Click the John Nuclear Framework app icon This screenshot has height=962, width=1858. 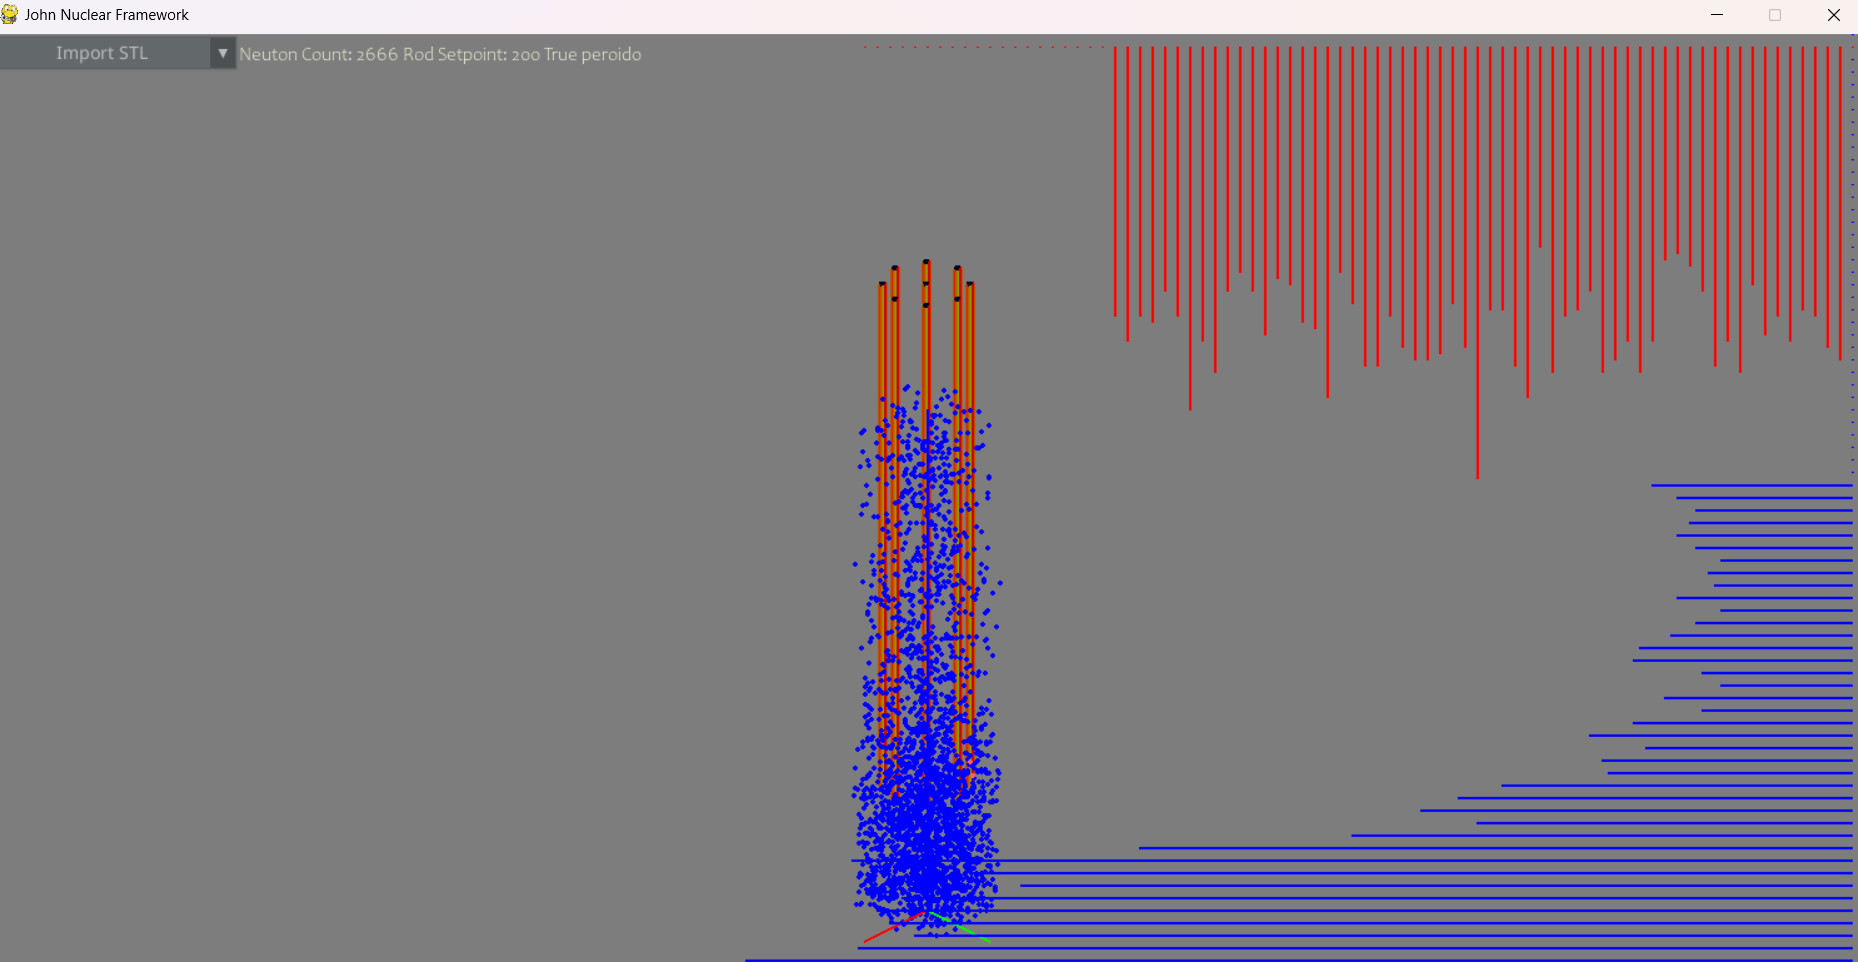coord(10,14)
